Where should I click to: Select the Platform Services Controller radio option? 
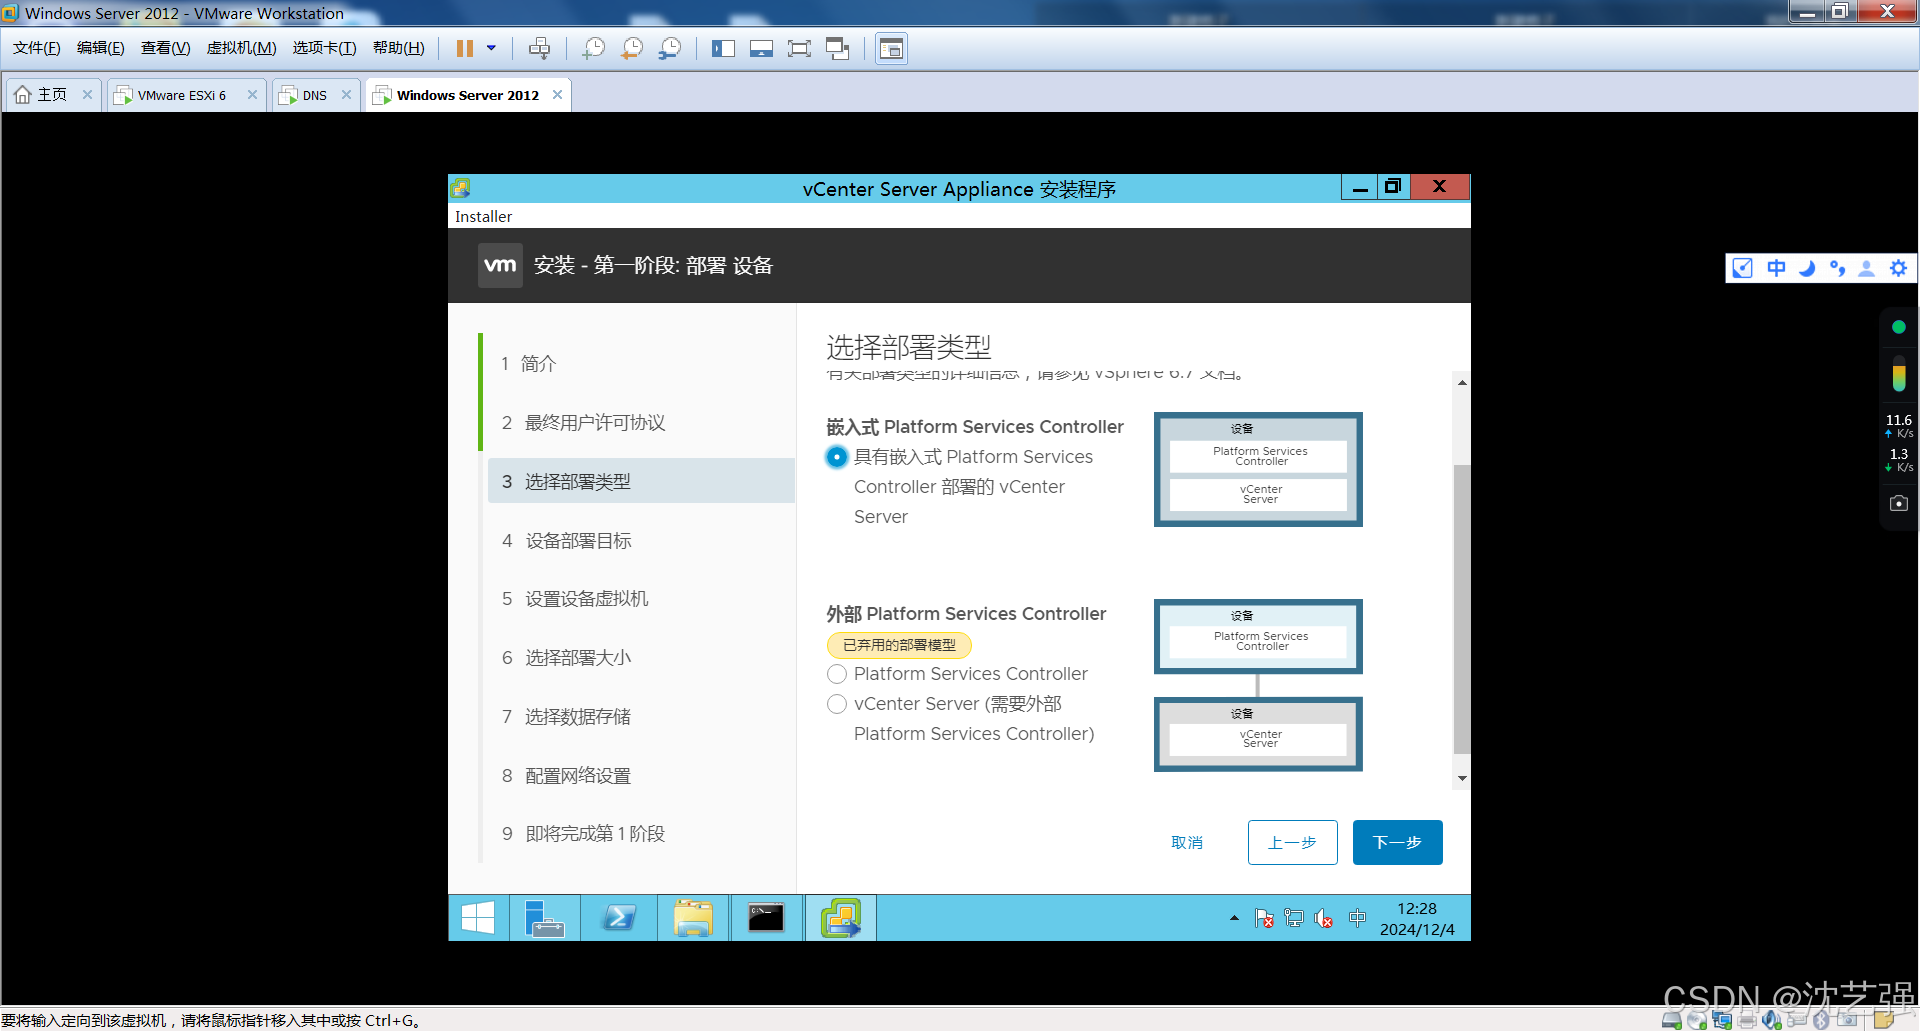(837, 674)
